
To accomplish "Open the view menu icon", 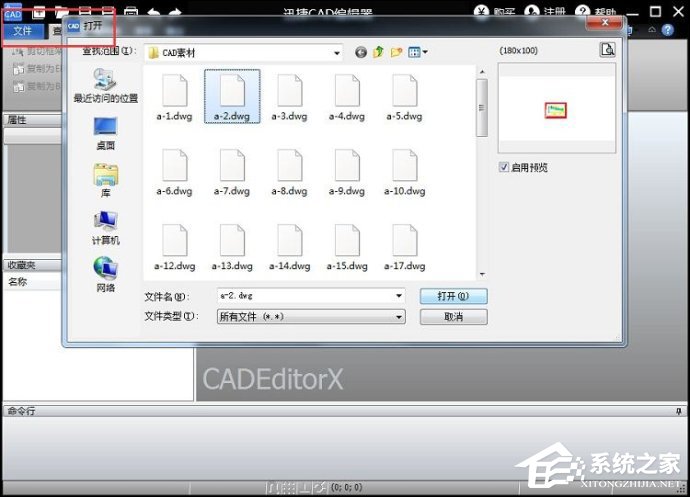I will [x=418, y=52].
